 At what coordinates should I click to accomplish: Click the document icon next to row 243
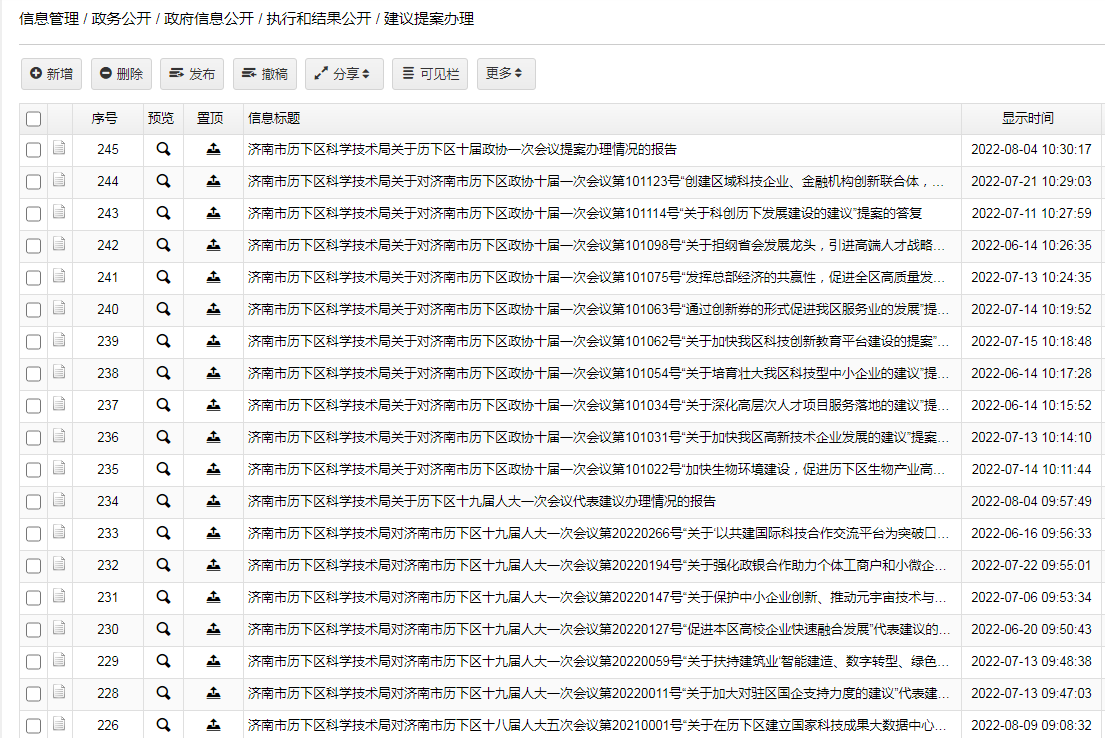tap(60, 213)
